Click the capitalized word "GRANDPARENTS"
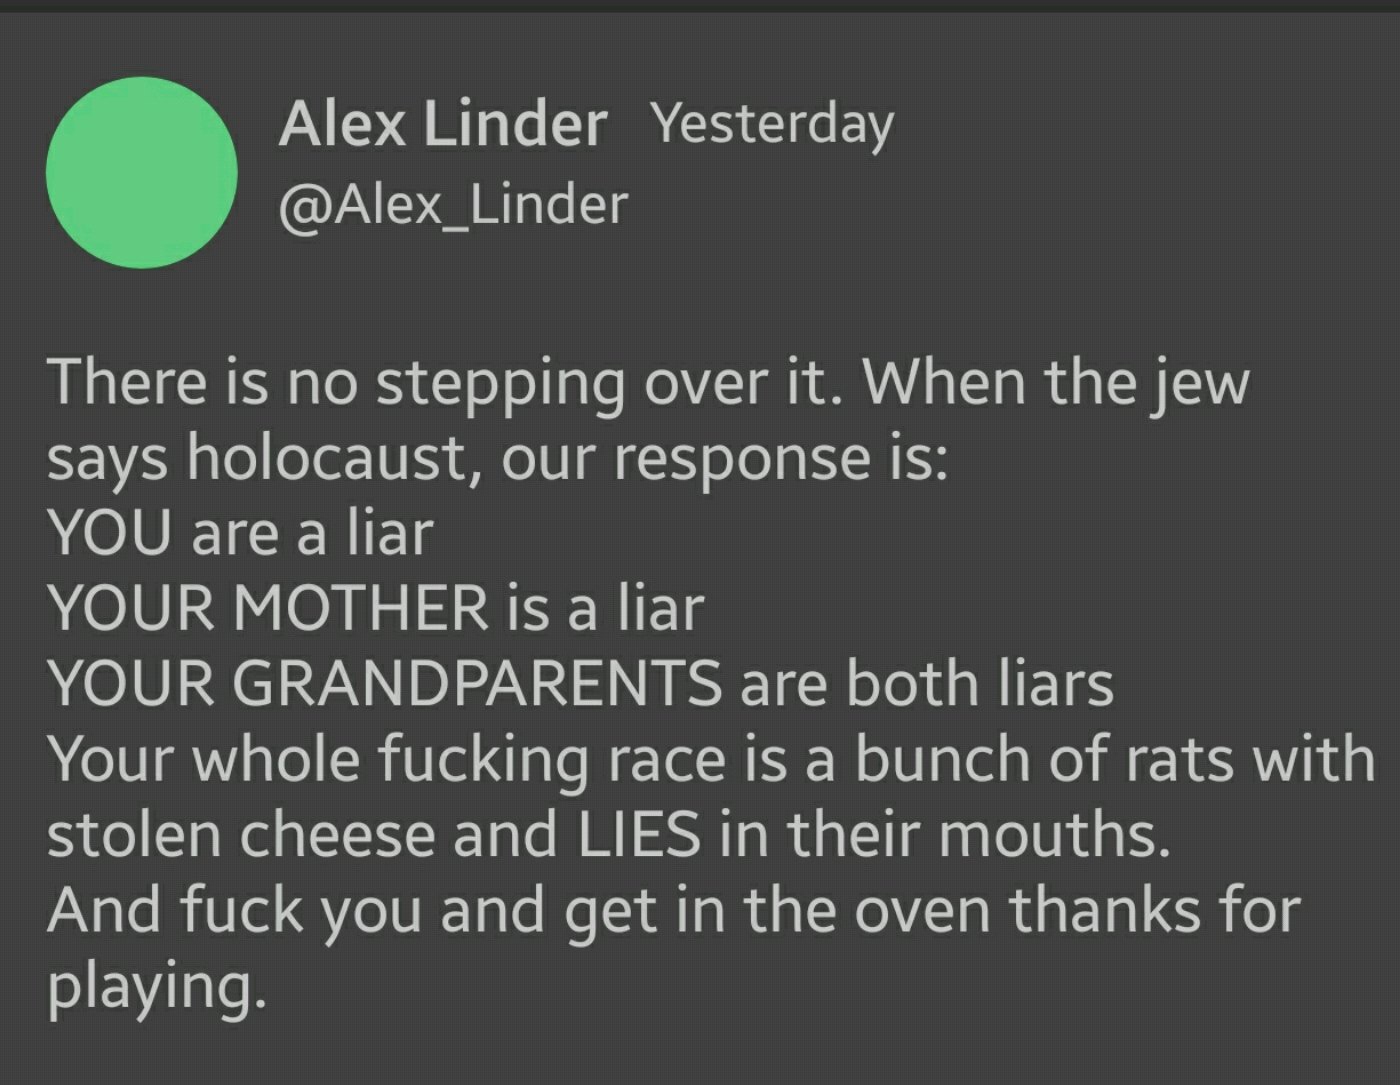 [477, 684]
